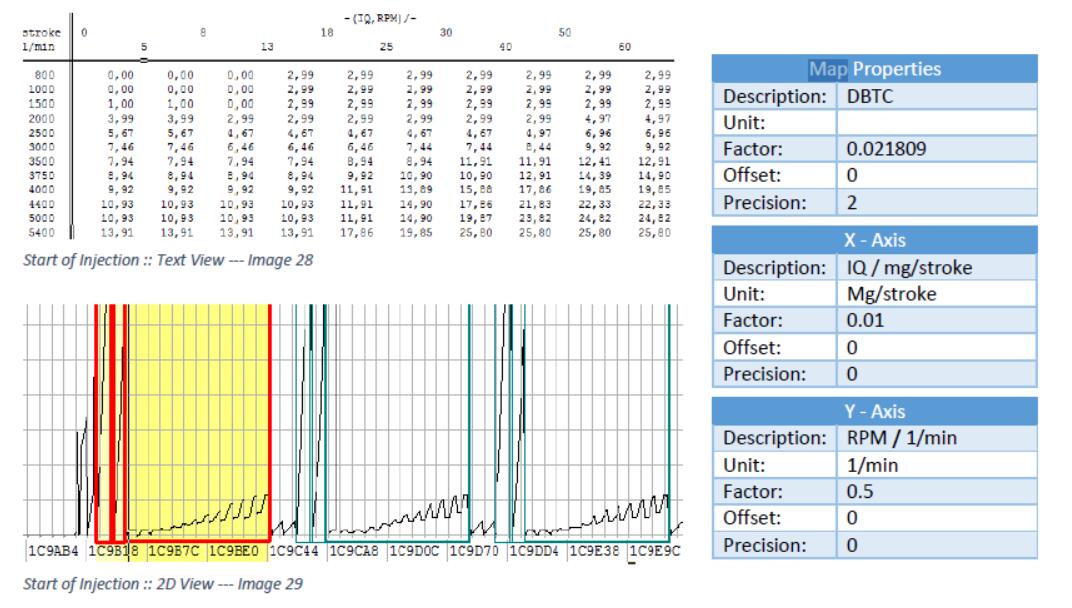Click hex address label 1C9B7C
This screenshot has height=608, width=1072.
coord(173,551)
